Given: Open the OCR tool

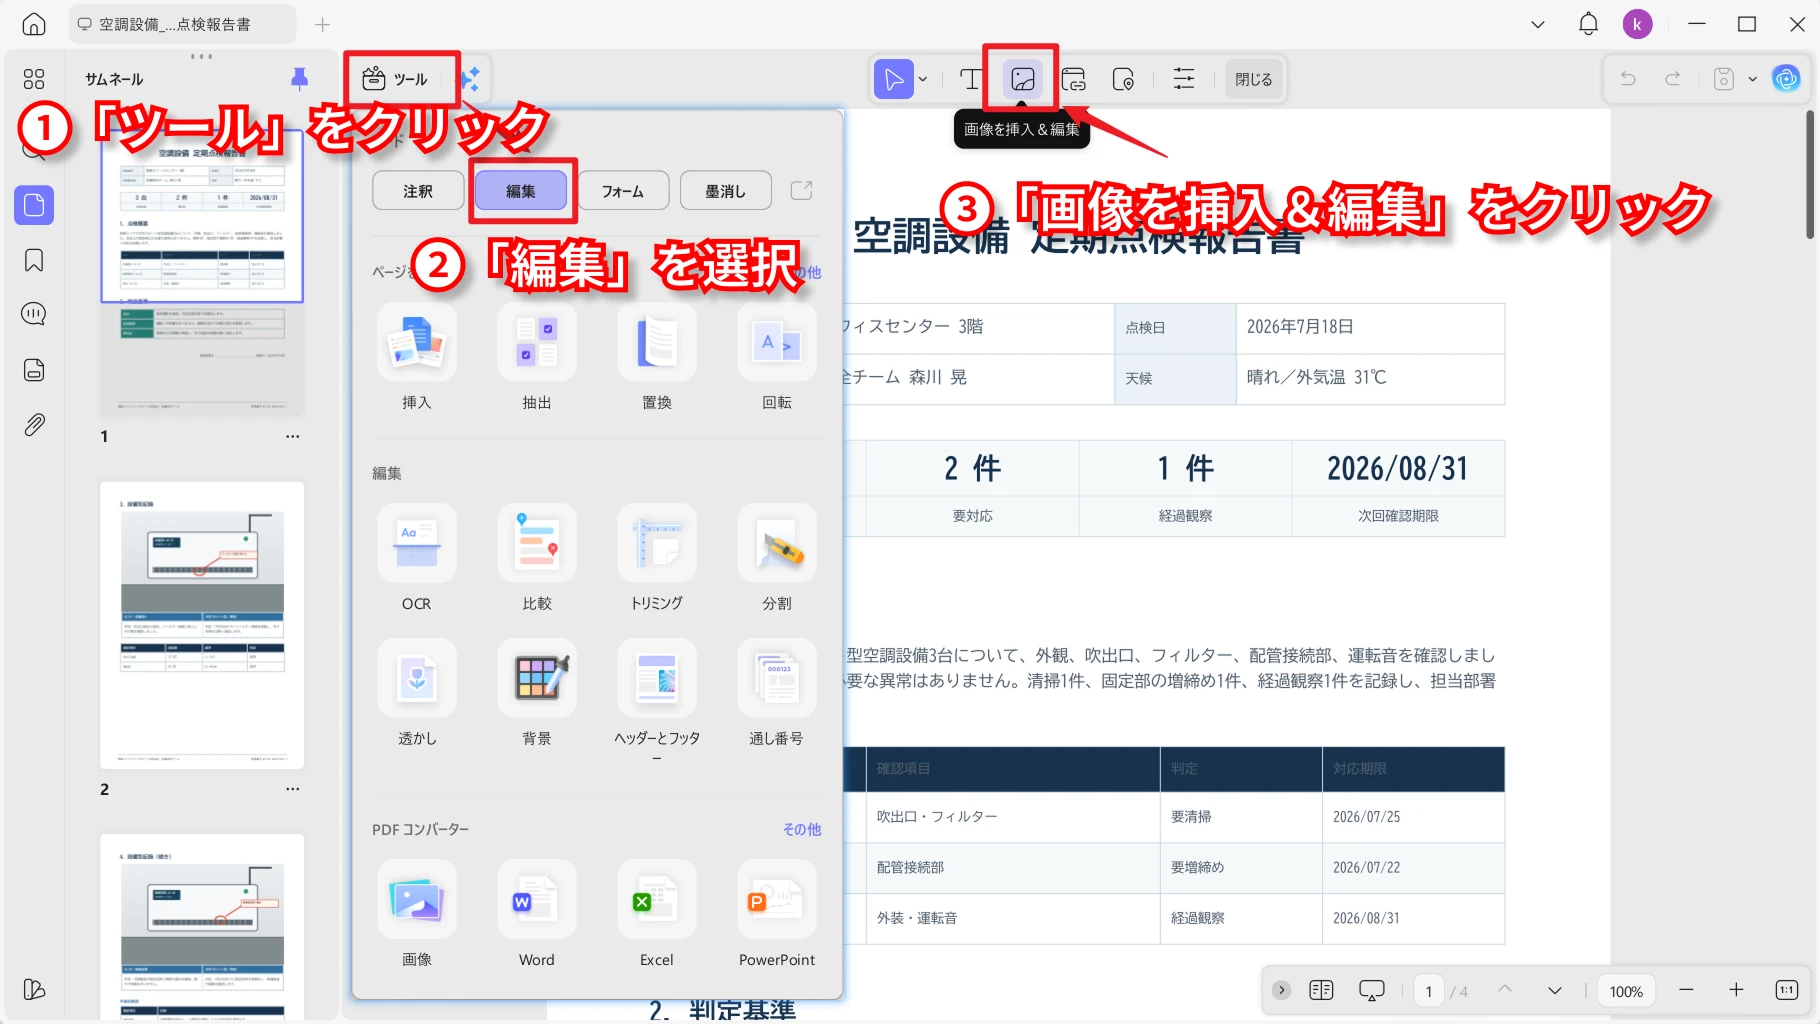Looking at the screenshot, I should [417, 559].
